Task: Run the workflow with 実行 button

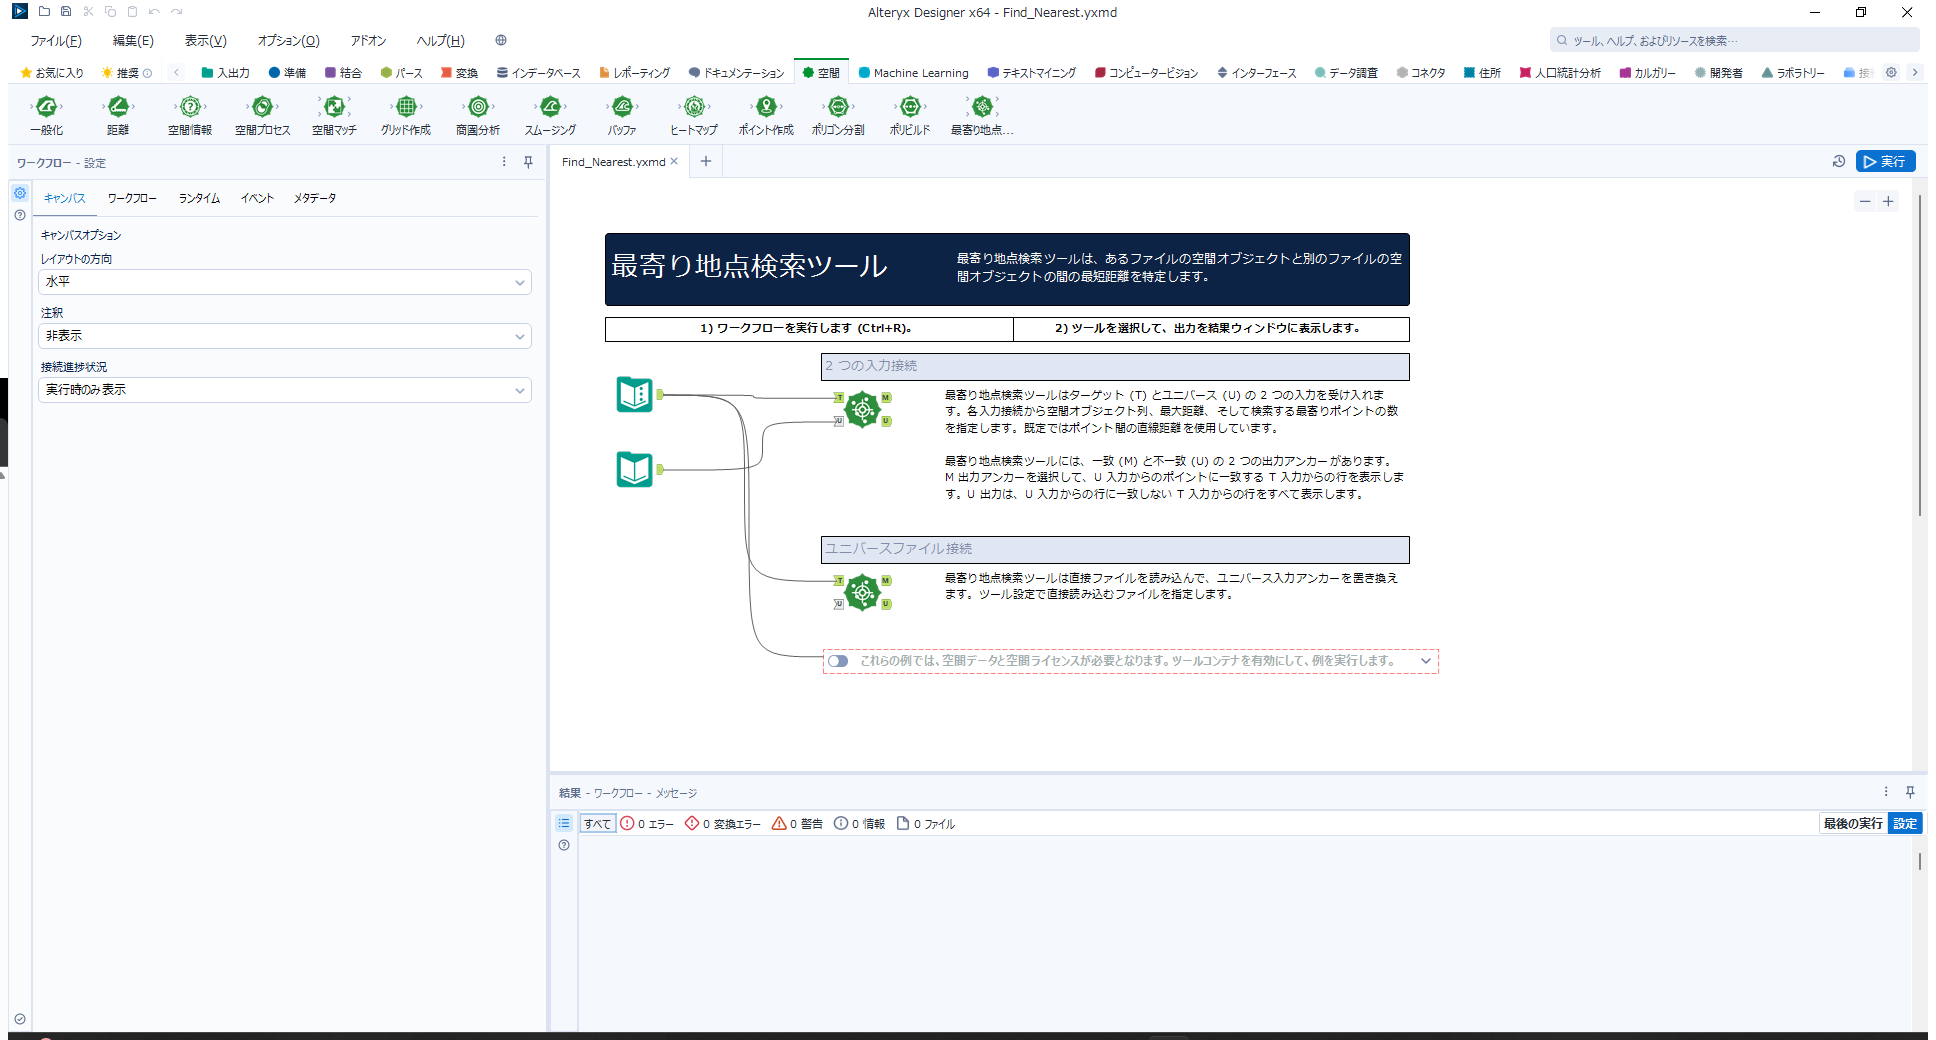Action: tap(1885, 162)
